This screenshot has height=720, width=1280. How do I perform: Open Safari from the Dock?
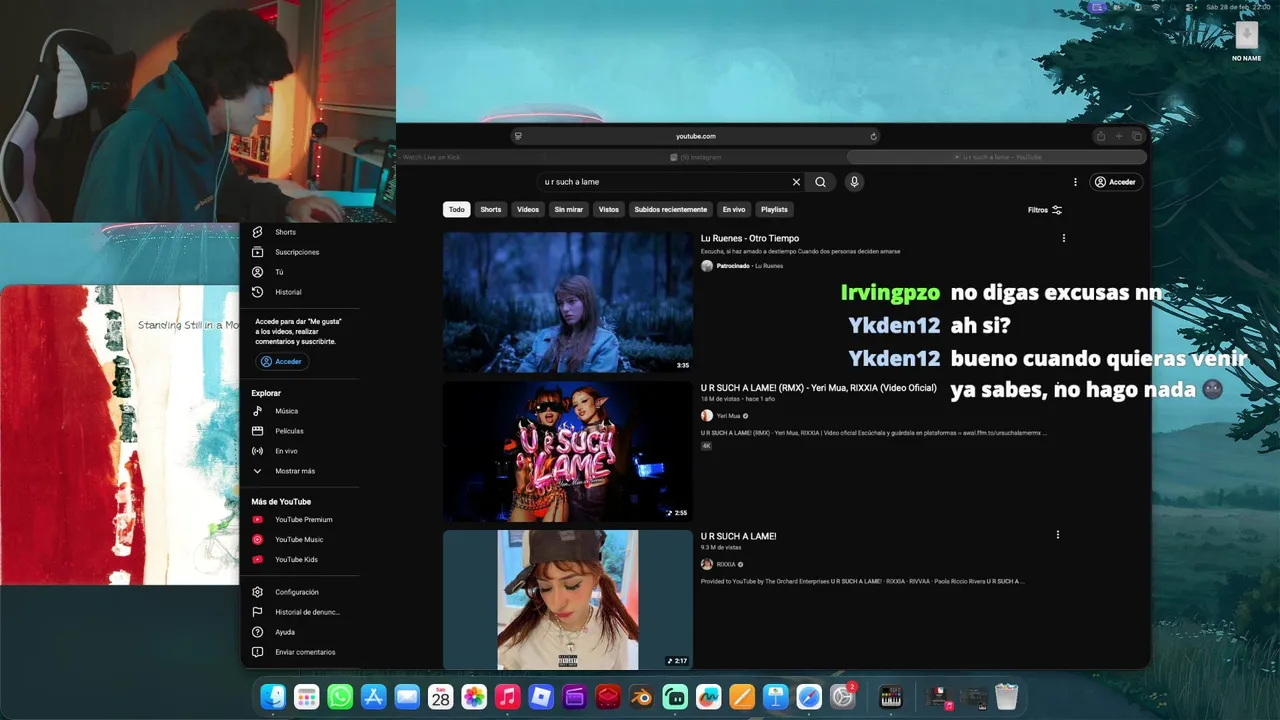(809, 697)
